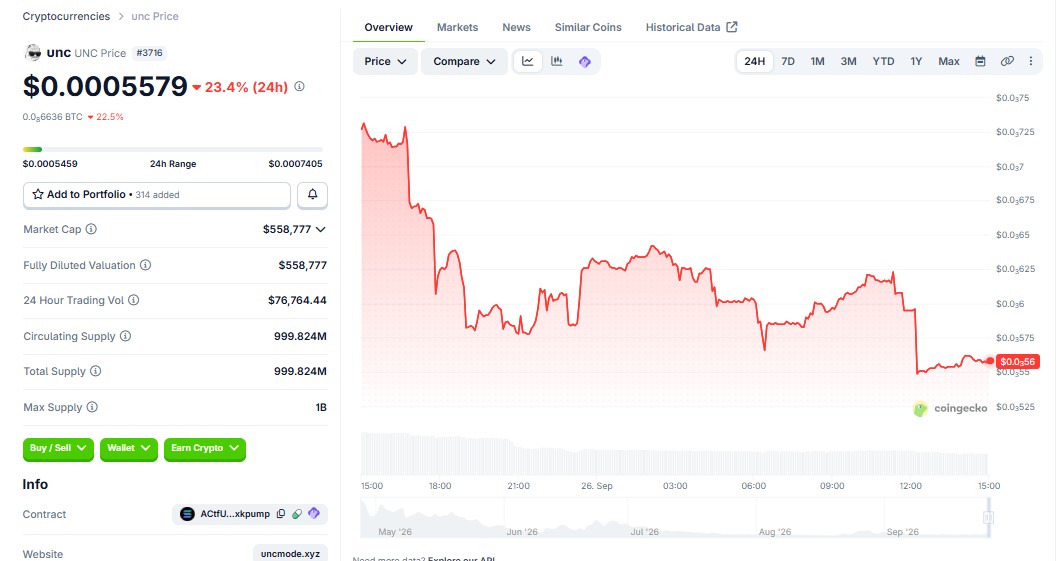Click the unc coin avatar image
The image size is (1057, 561).
coord(32,53)
